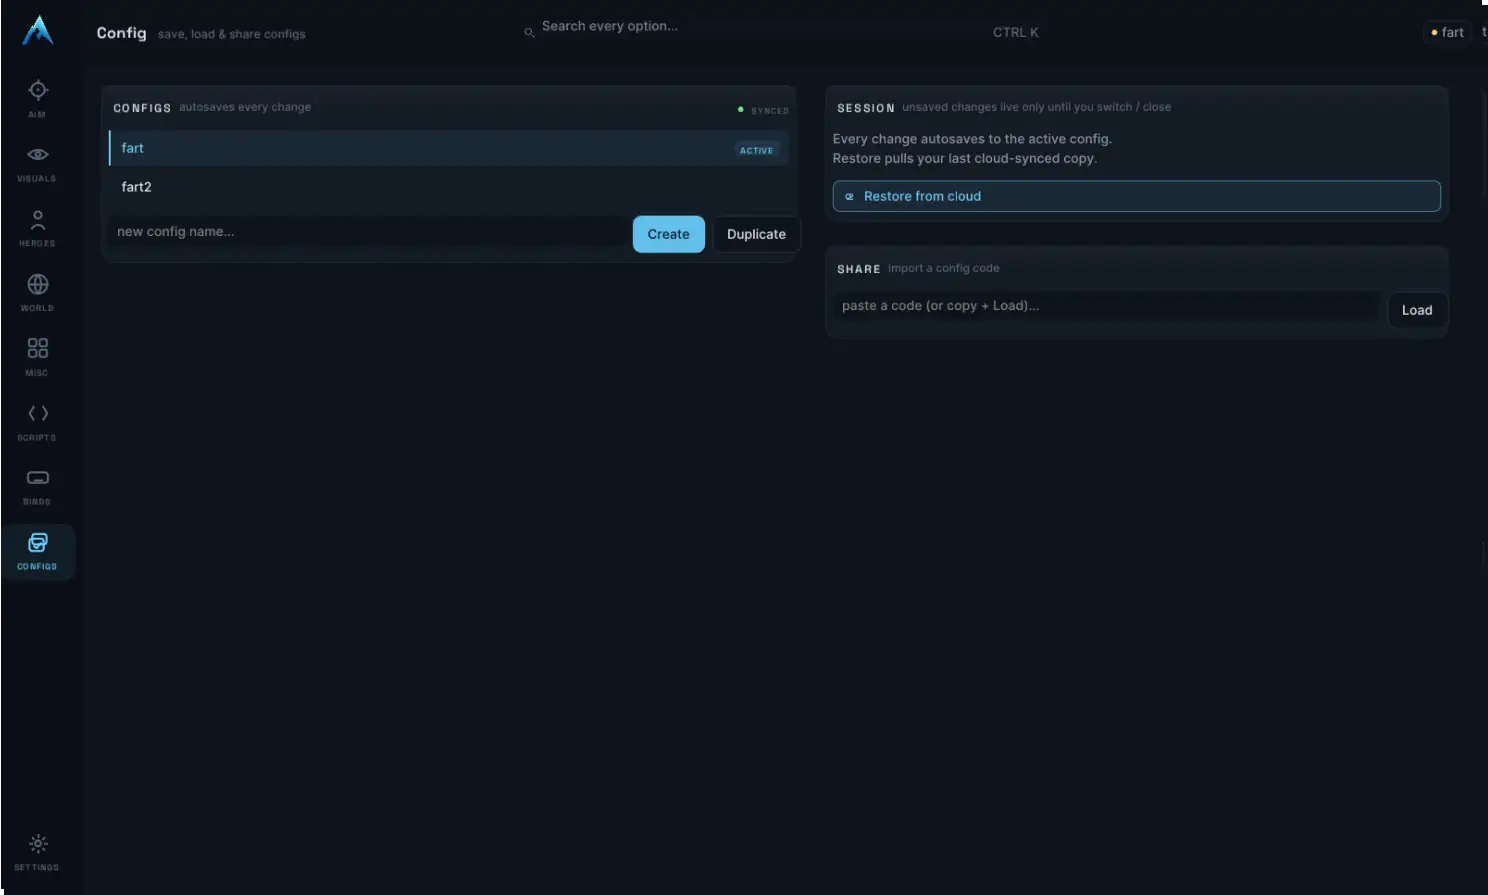Select the active fart config

coord(448,148)
